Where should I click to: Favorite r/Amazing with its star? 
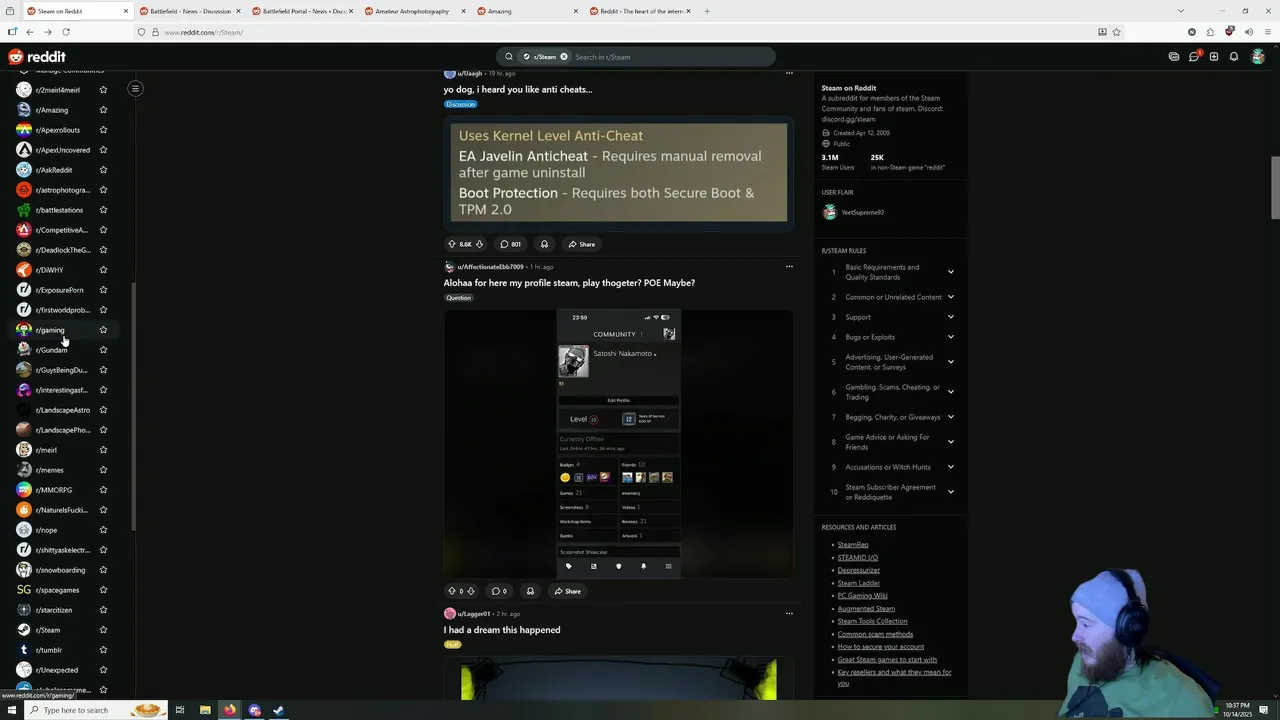coord(103,110)
